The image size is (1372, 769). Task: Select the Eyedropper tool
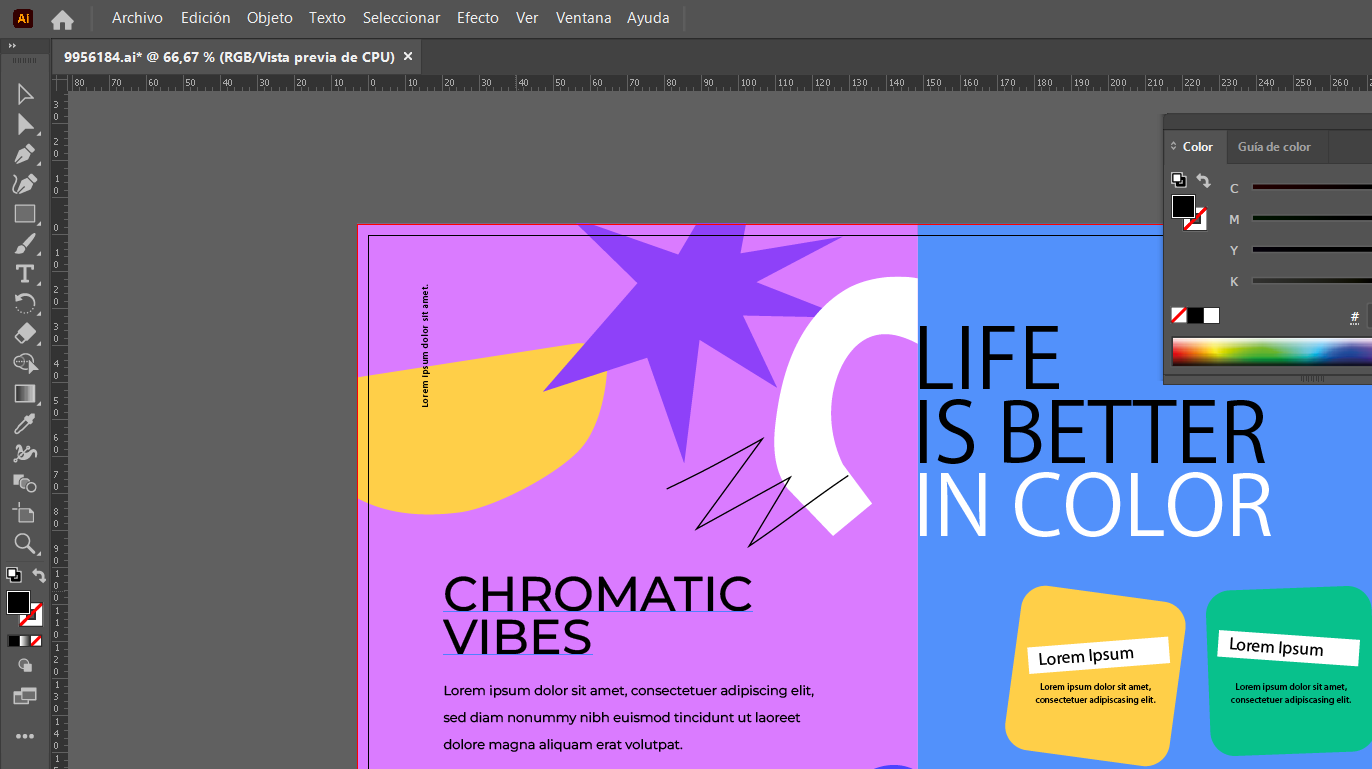pos(25,423)
